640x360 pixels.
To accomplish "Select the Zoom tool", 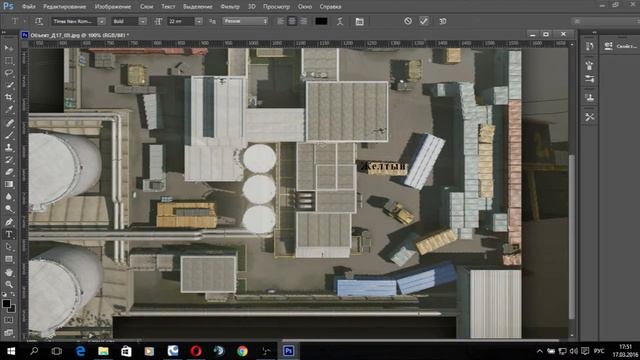I will [9, 284].
